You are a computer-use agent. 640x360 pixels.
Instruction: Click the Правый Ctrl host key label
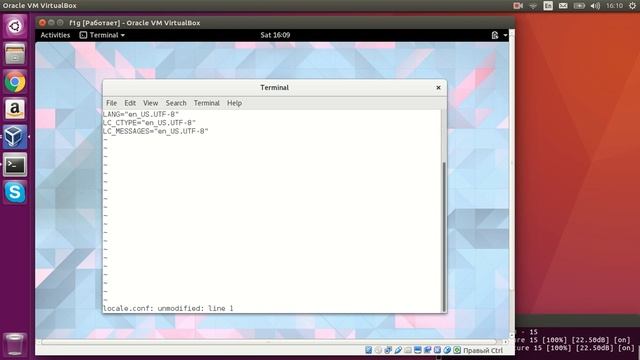point(483,350)
